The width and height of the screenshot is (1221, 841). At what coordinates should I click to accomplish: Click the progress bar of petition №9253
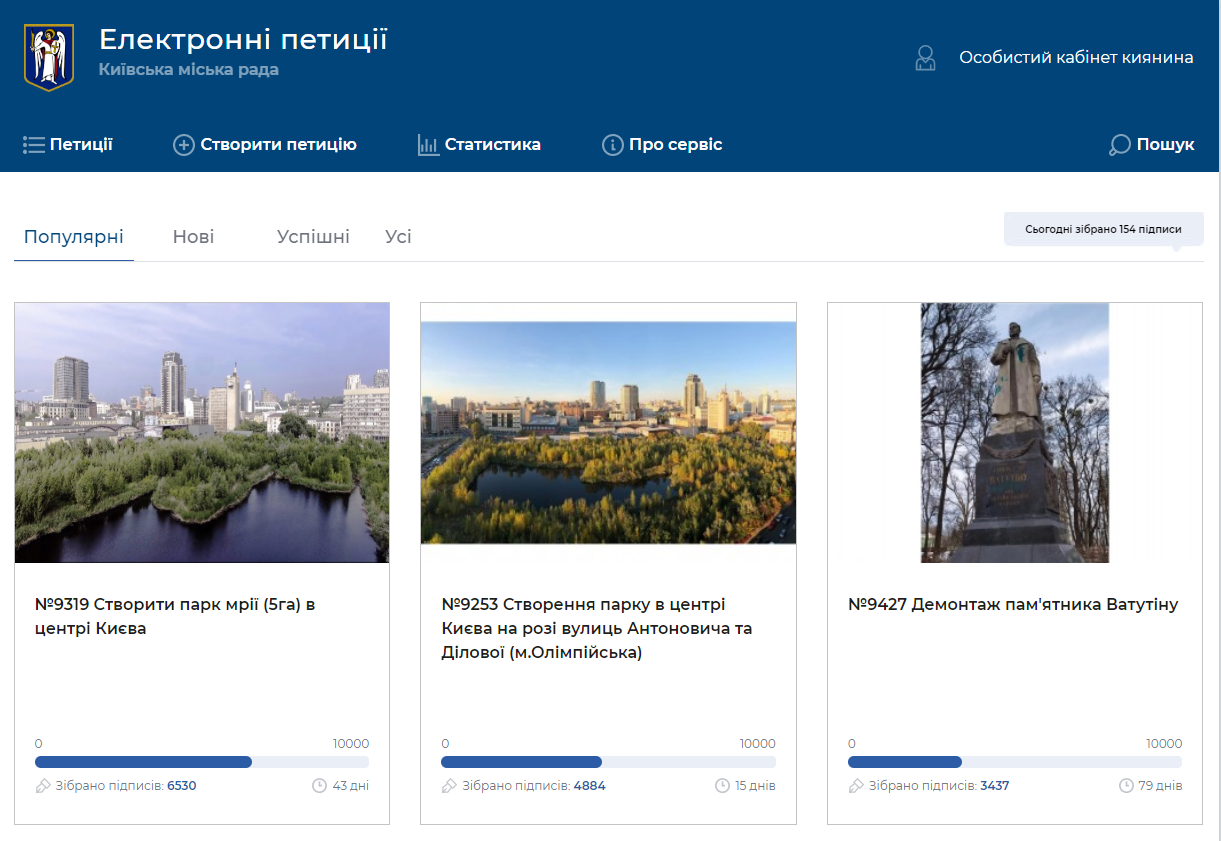tap(608, 762)
